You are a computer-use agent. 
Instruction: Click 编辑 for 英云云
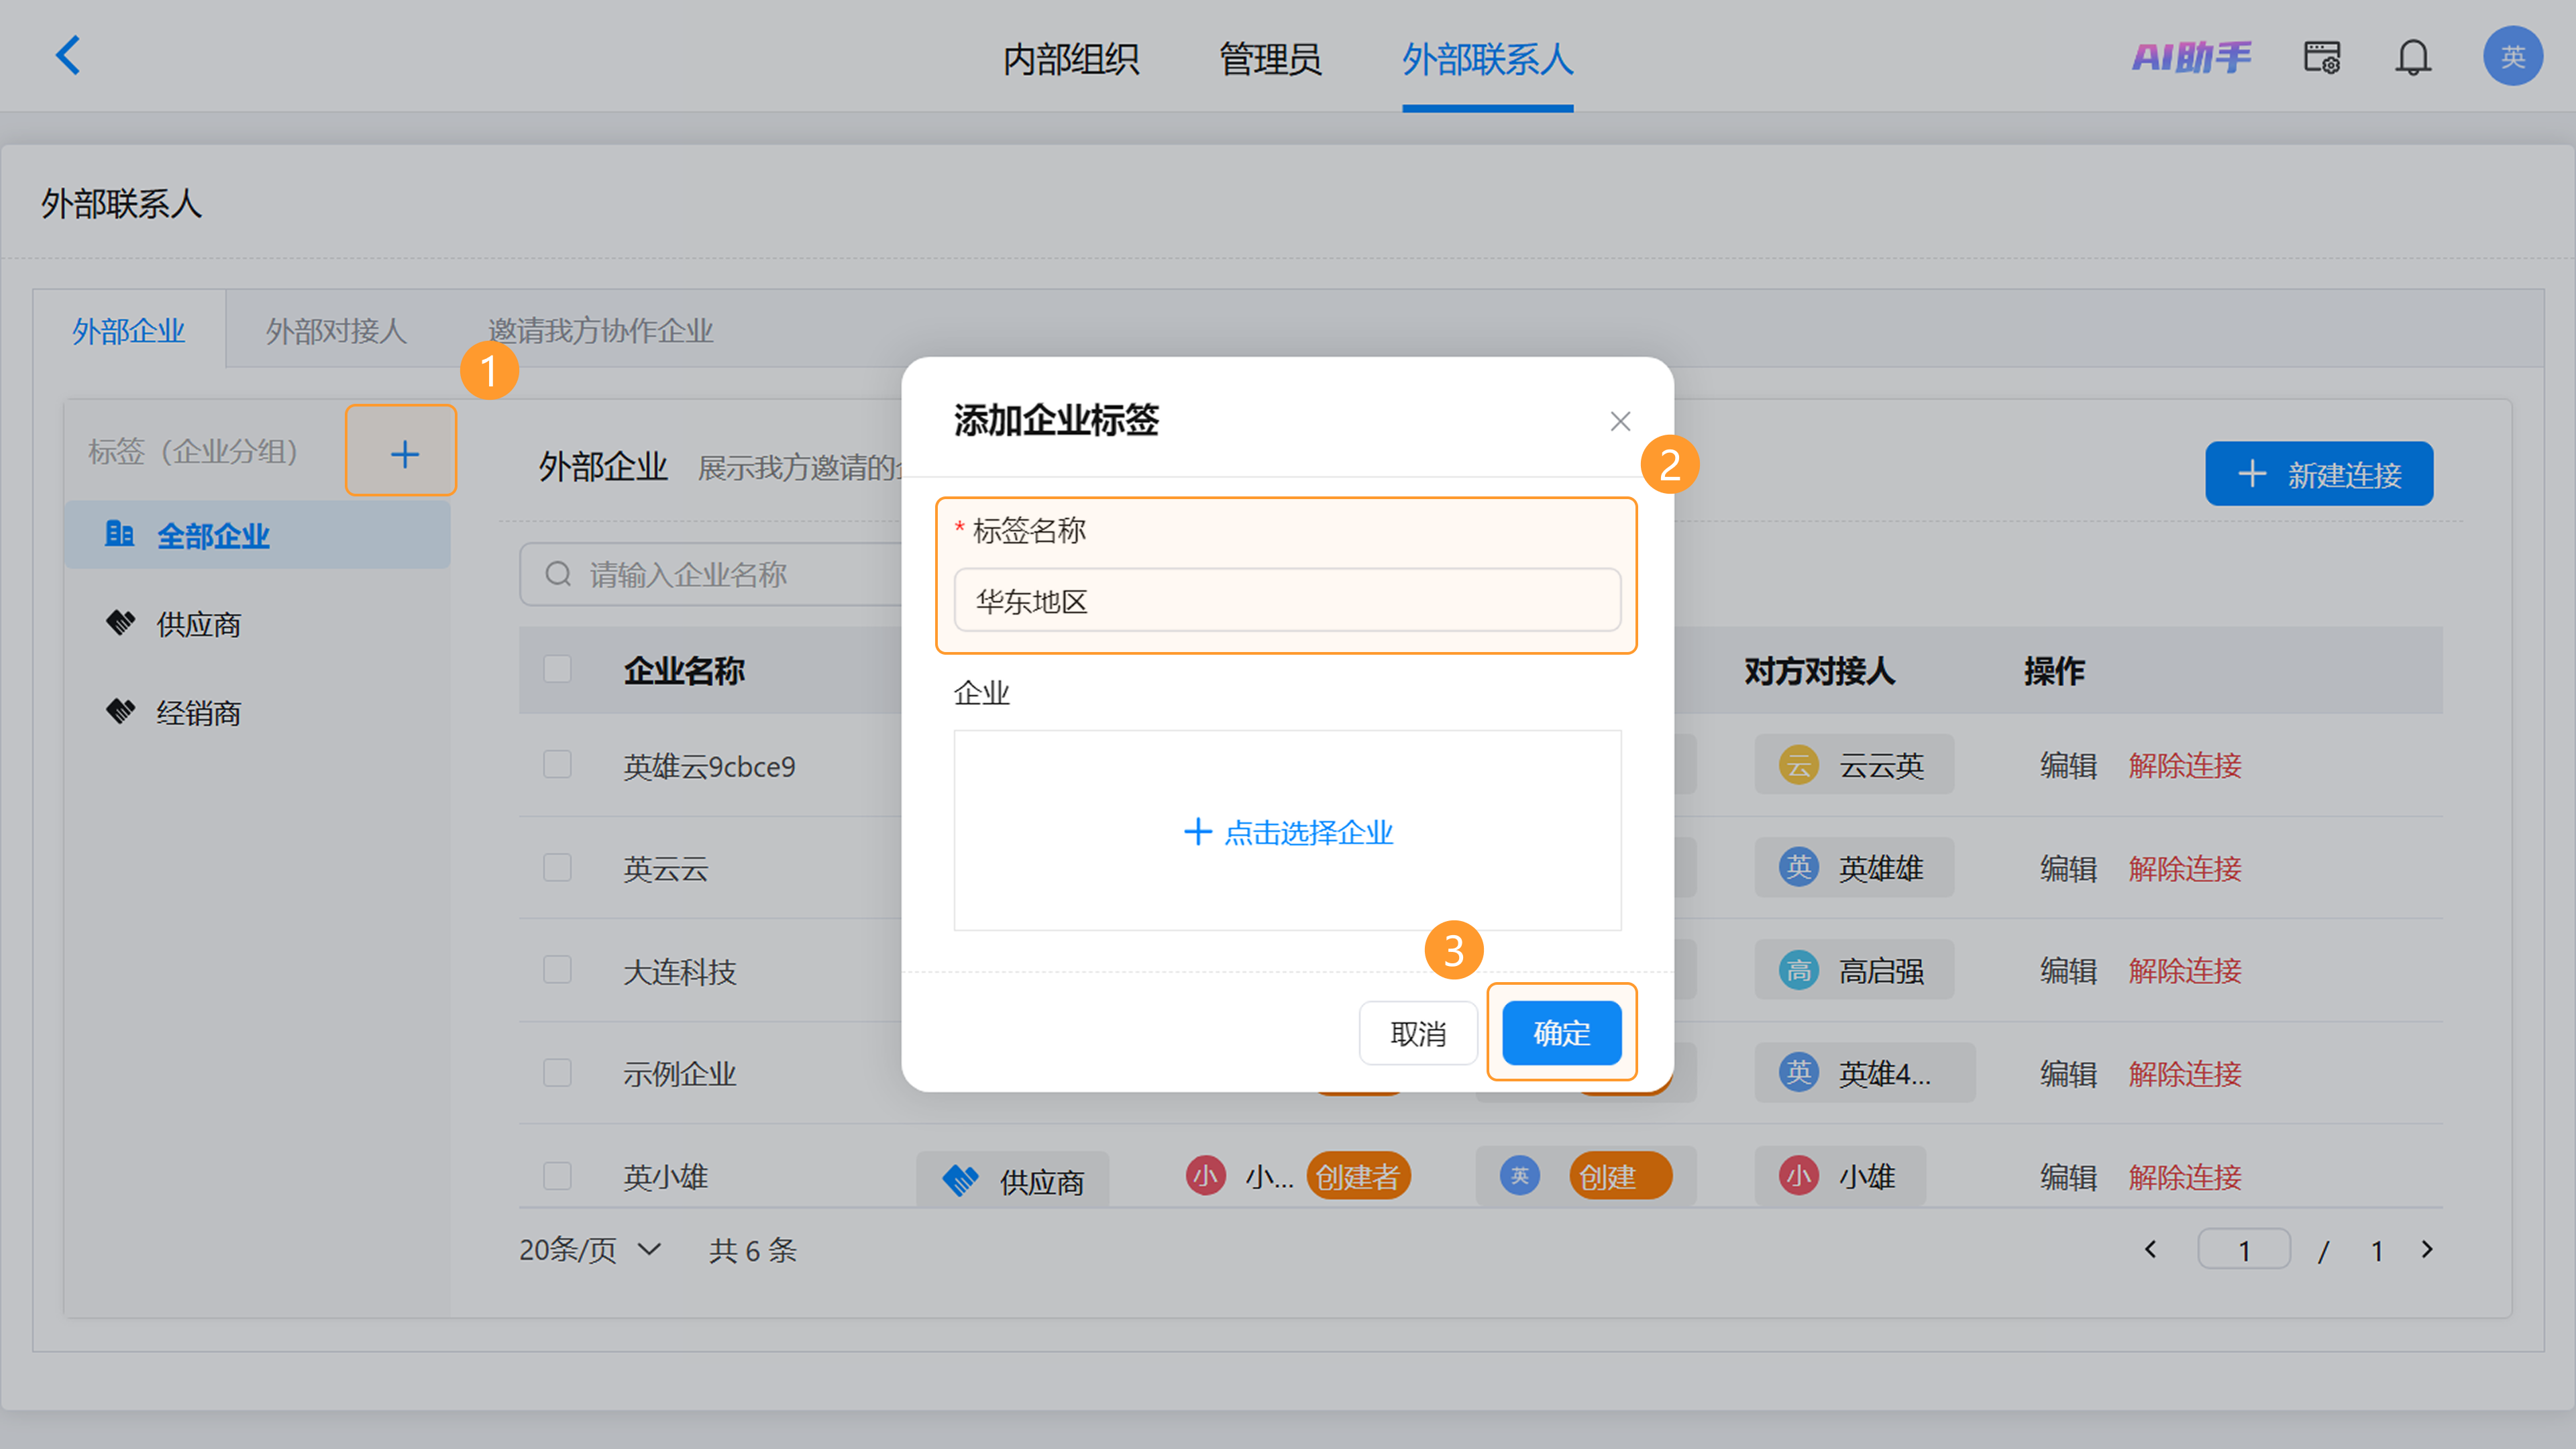click(x=2068, y=868)
